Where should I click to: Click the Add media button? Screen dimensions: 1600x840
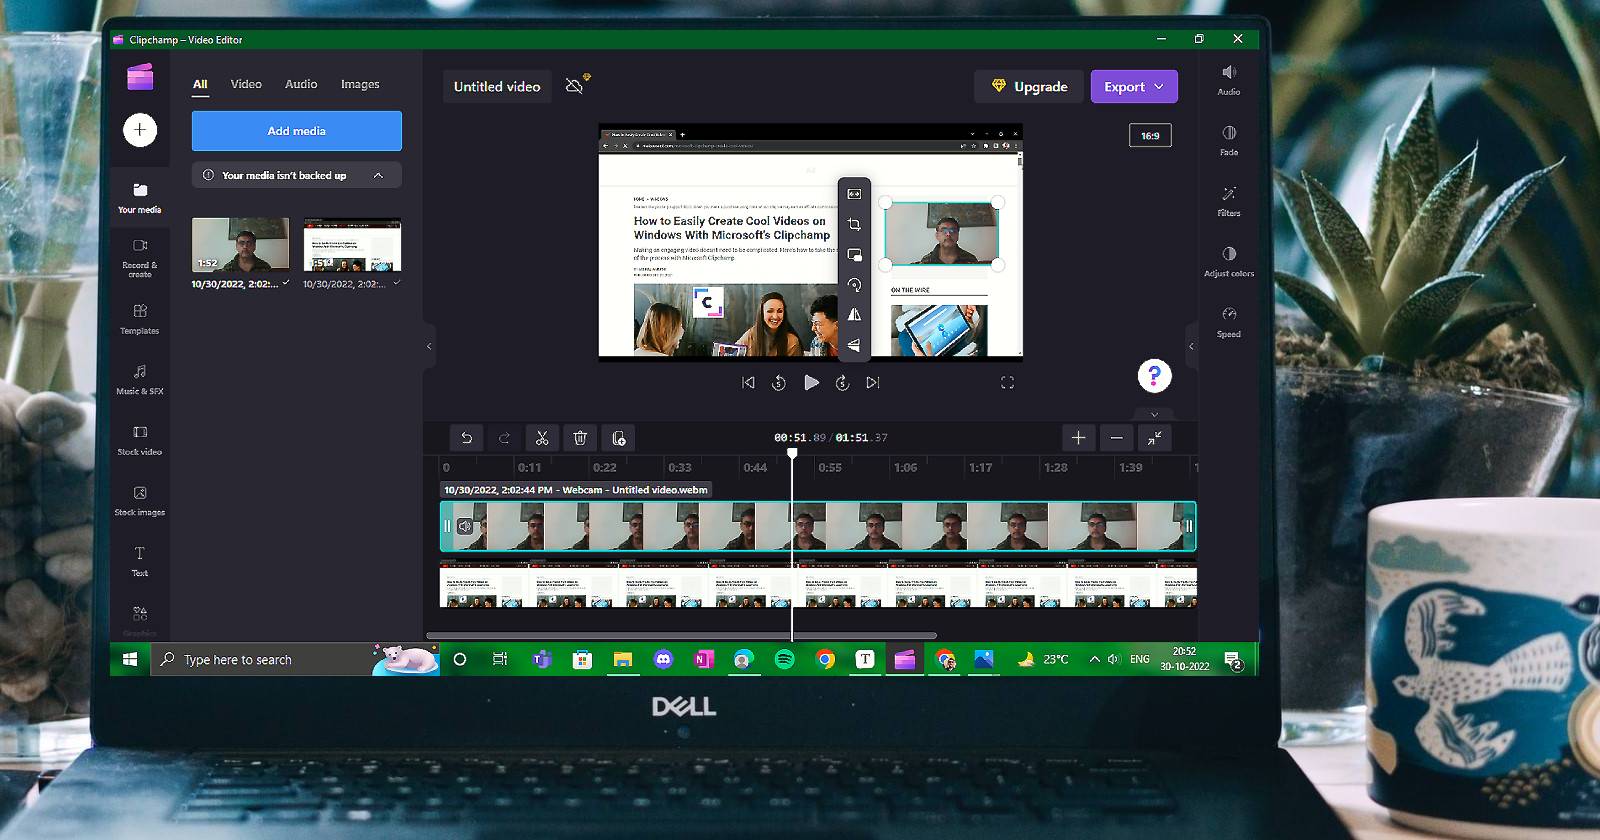click(297, 131)
